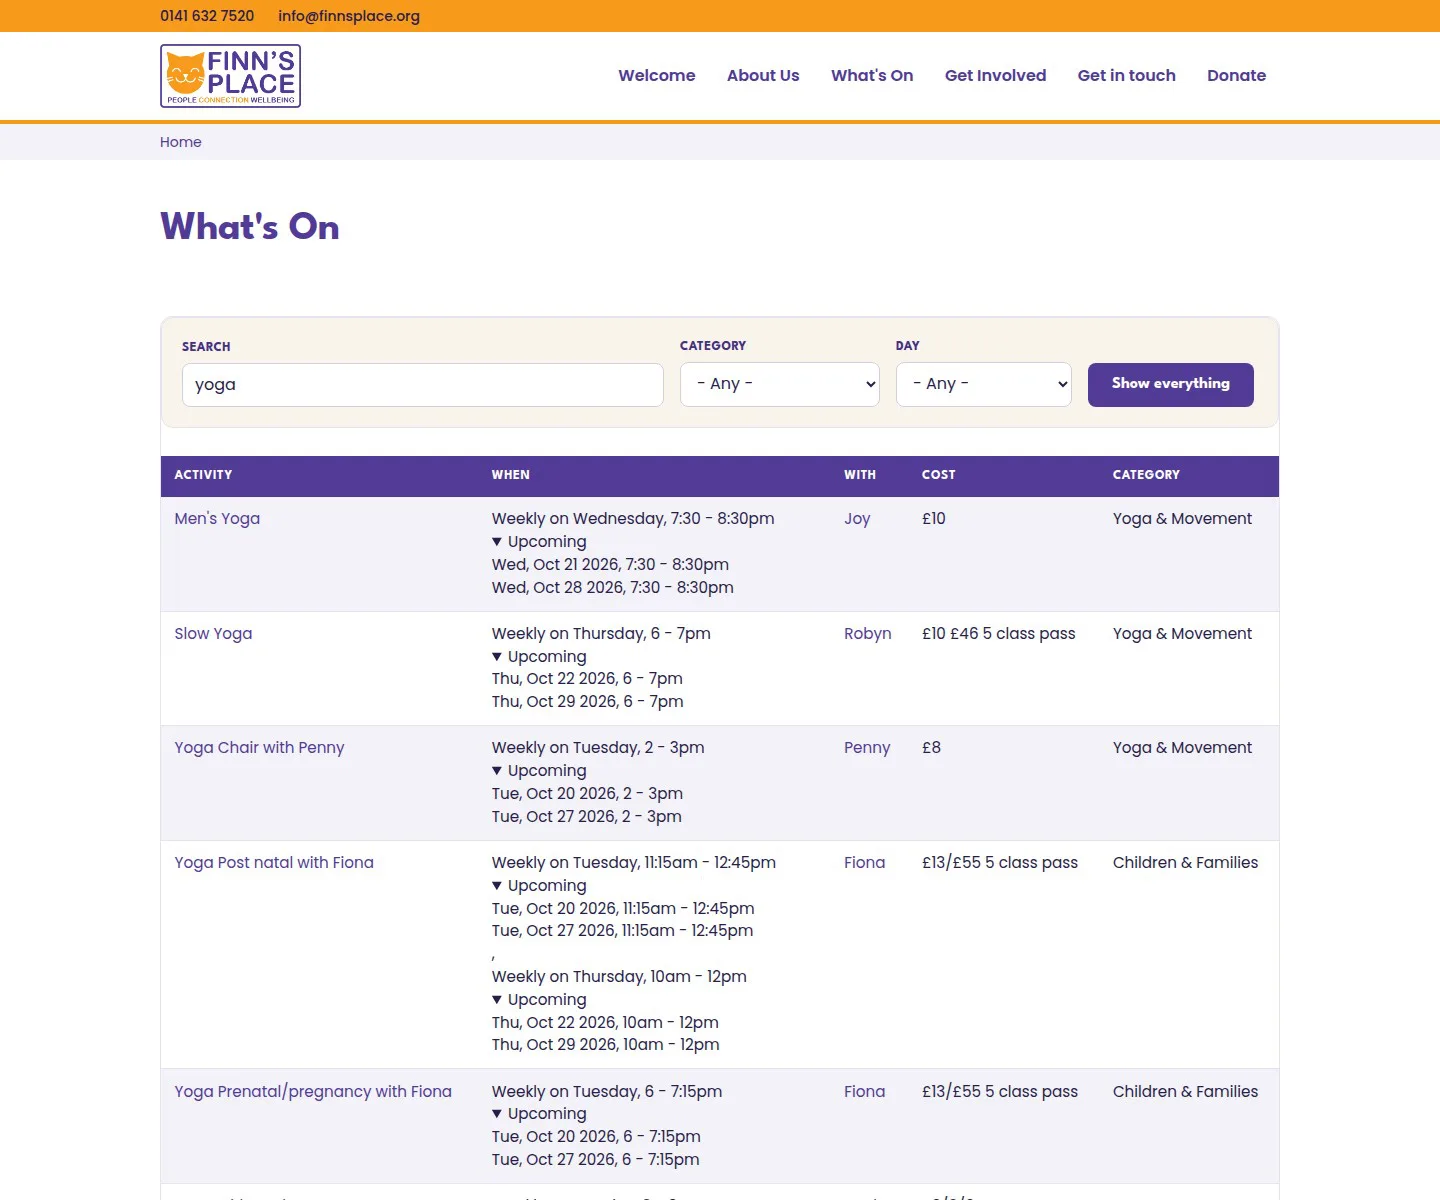Click the Cost column header
Image resolution: width=1440 pixels, height=1200 pixels.
[x=939, y=475]
